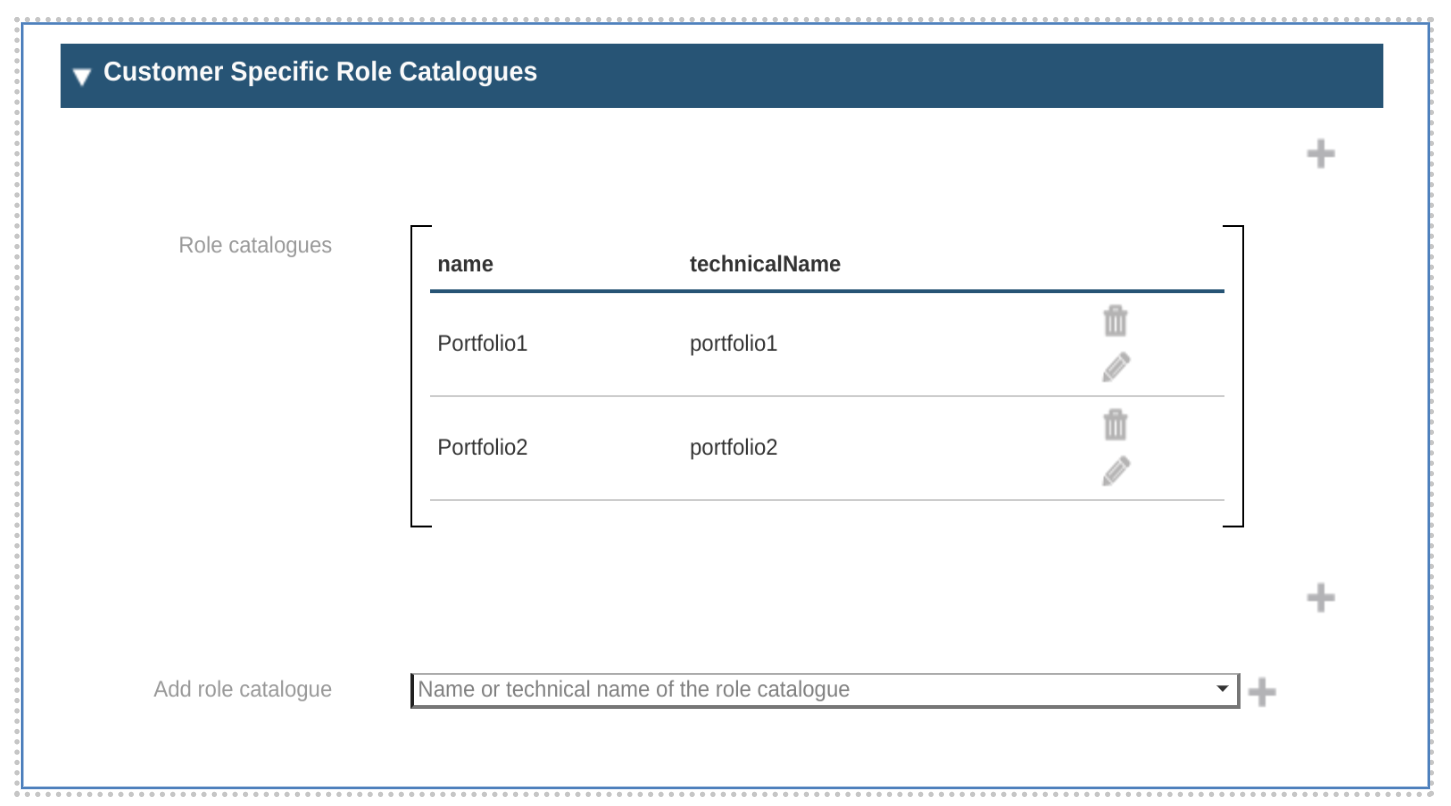This screenshot has width=1451, height=806.
Task: Click the Role catalogues field label
Action: tap(253, 246)
